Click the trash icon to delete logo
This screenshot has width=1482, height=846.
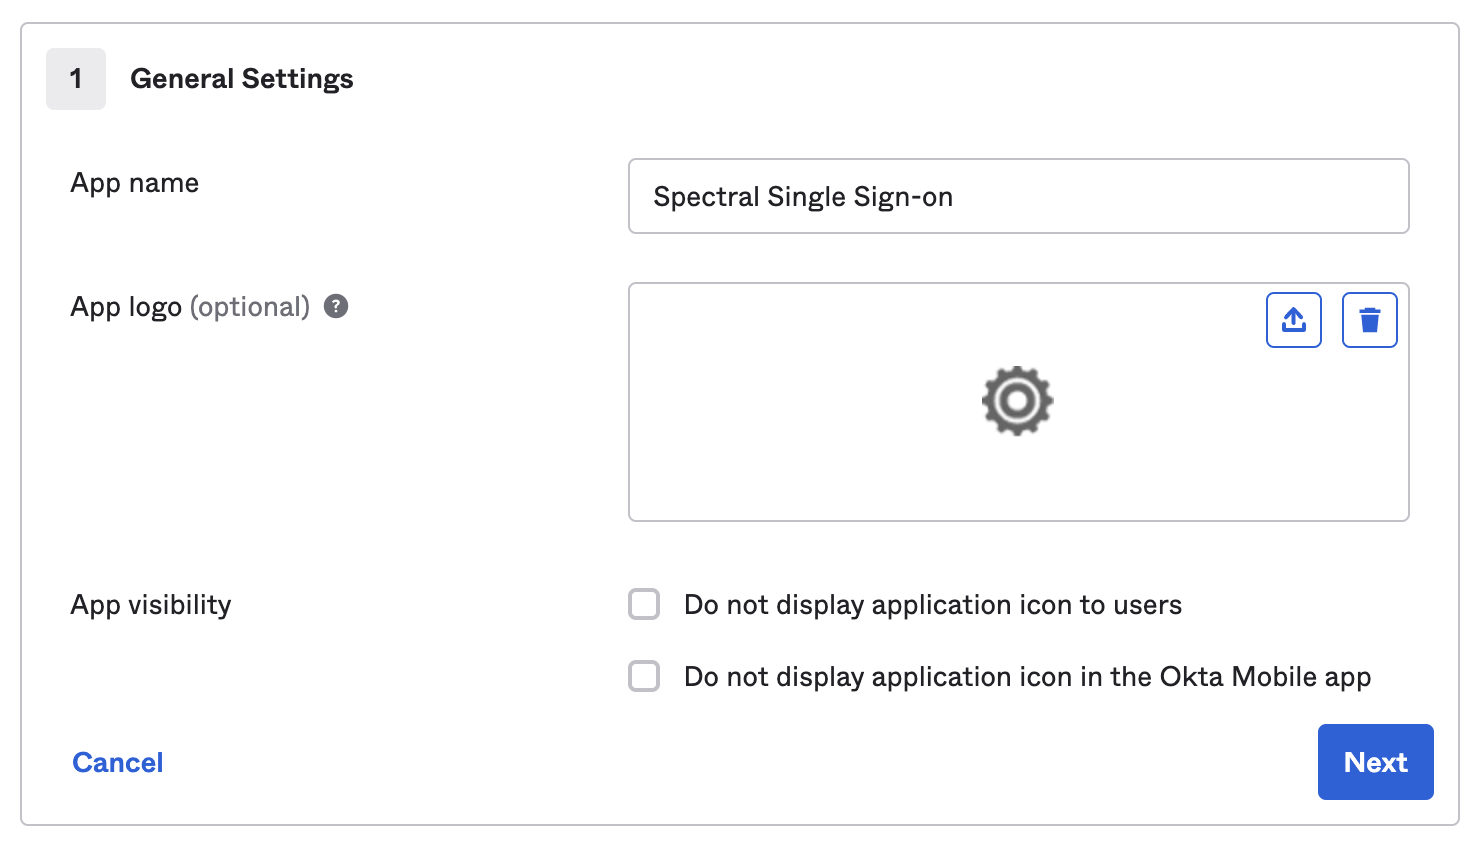1369,320
